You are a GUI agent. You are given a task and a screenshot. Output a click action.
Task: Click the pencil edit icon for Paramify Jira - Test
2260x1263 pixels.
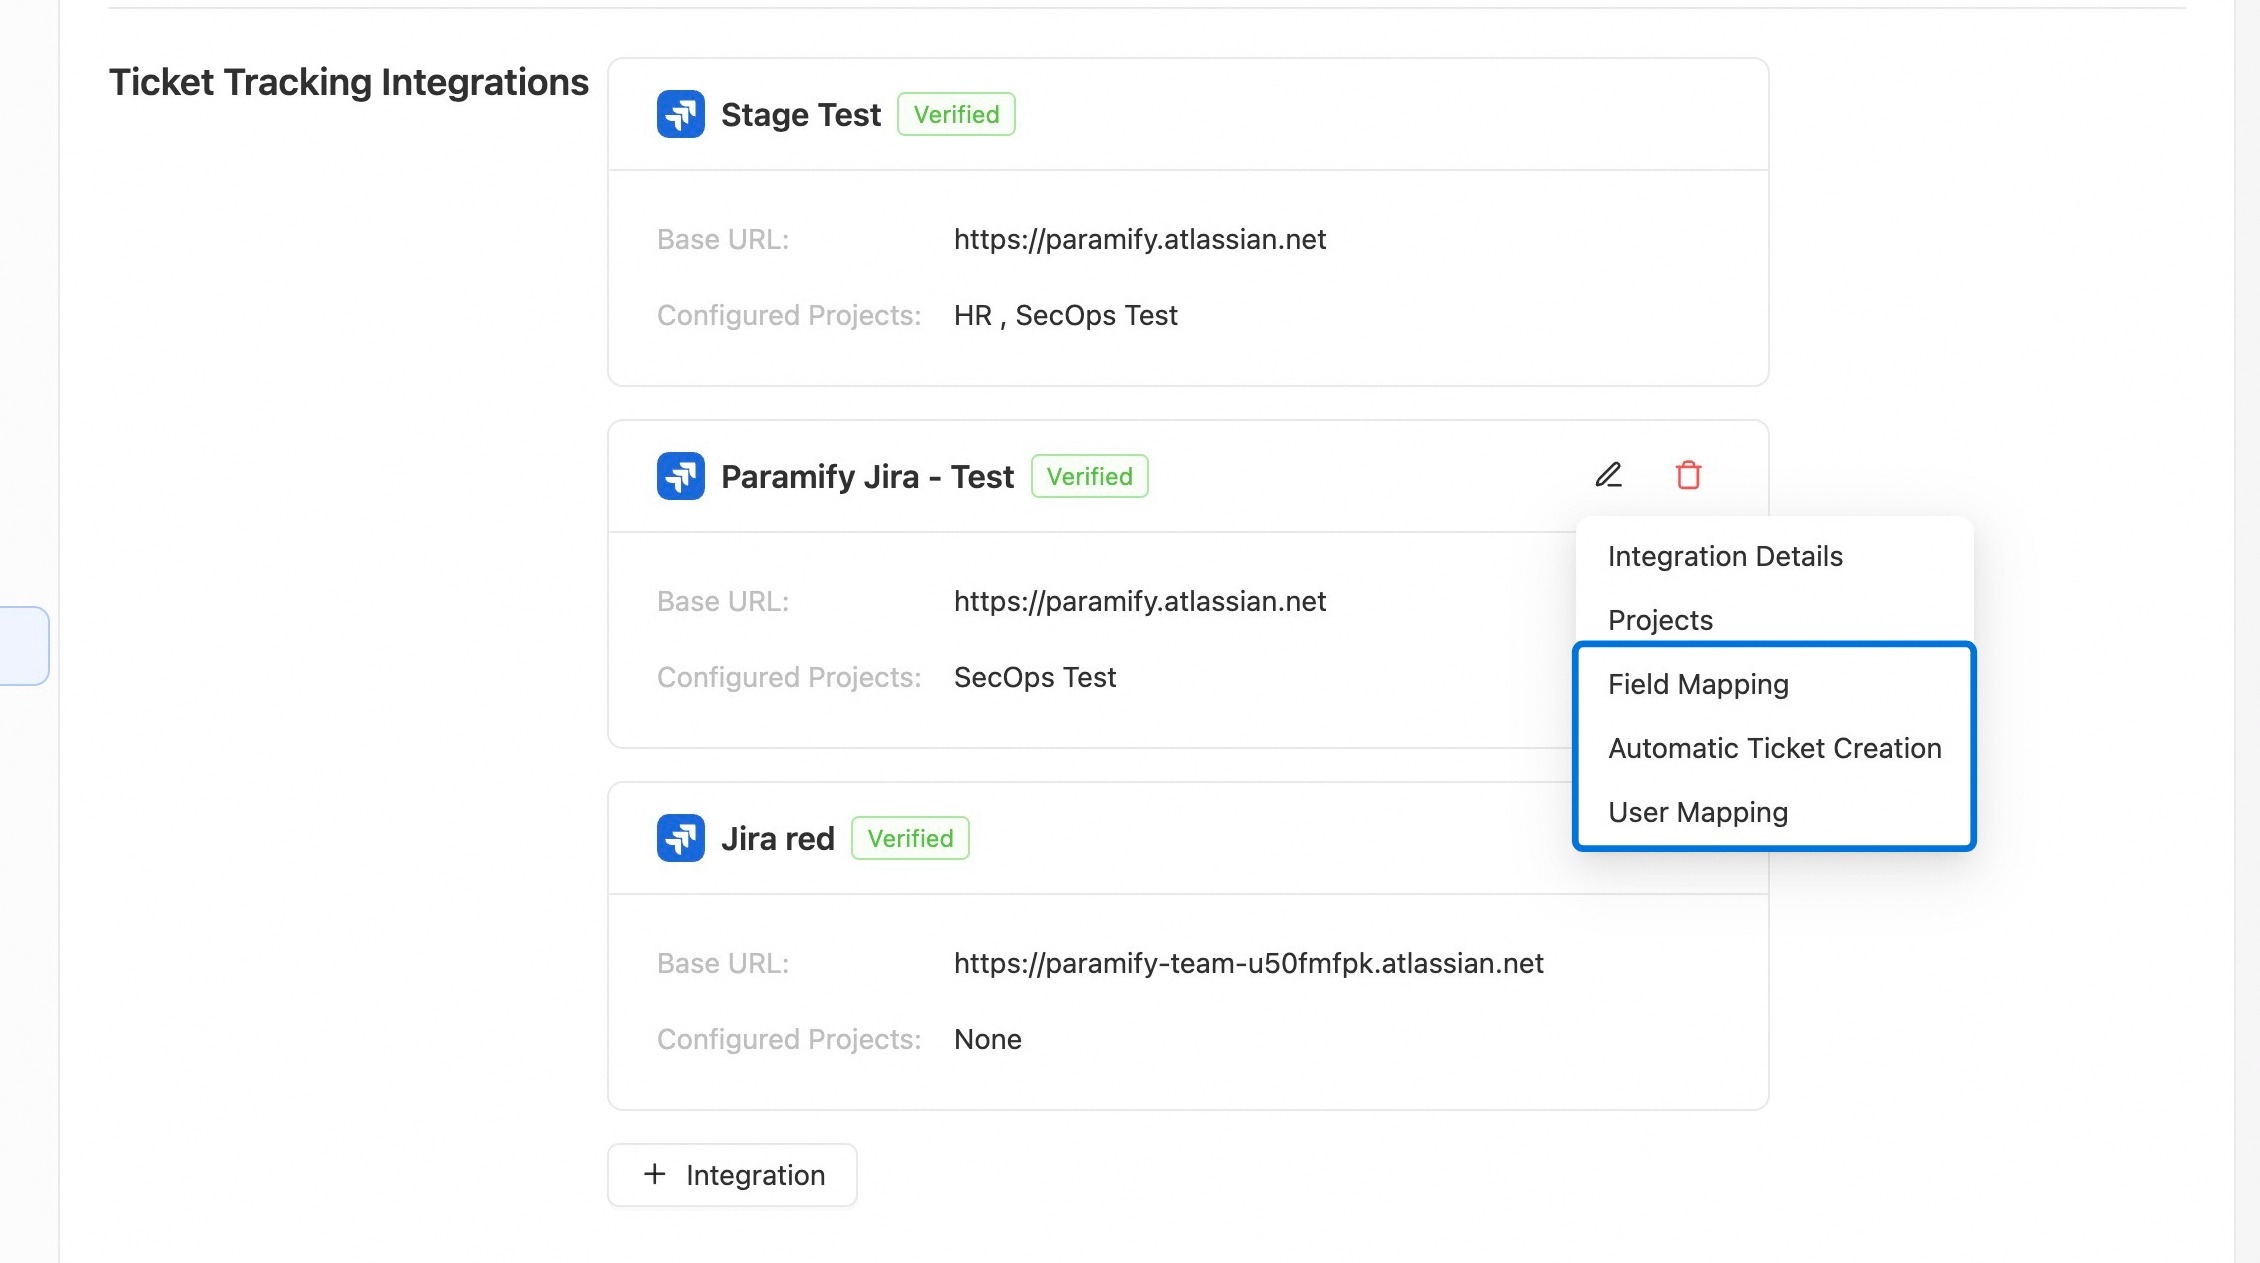point(1608,475)
